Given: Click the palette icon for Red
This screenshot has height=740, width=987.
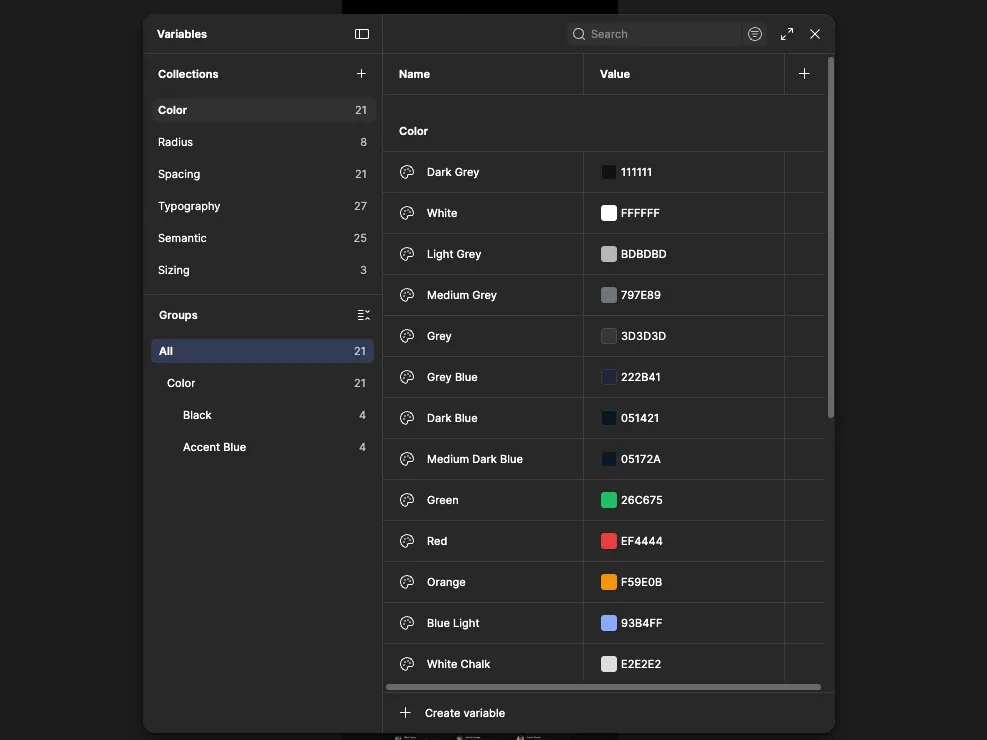Looking at the screenshot, I should [x=407, y=541].
